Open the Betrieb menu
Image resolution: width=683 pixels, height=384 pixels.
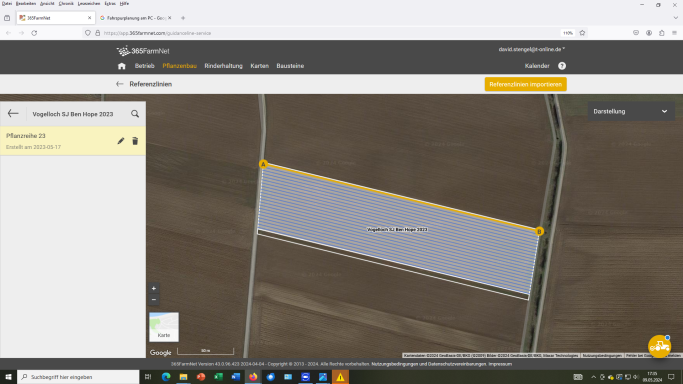(x=145, y=66)
